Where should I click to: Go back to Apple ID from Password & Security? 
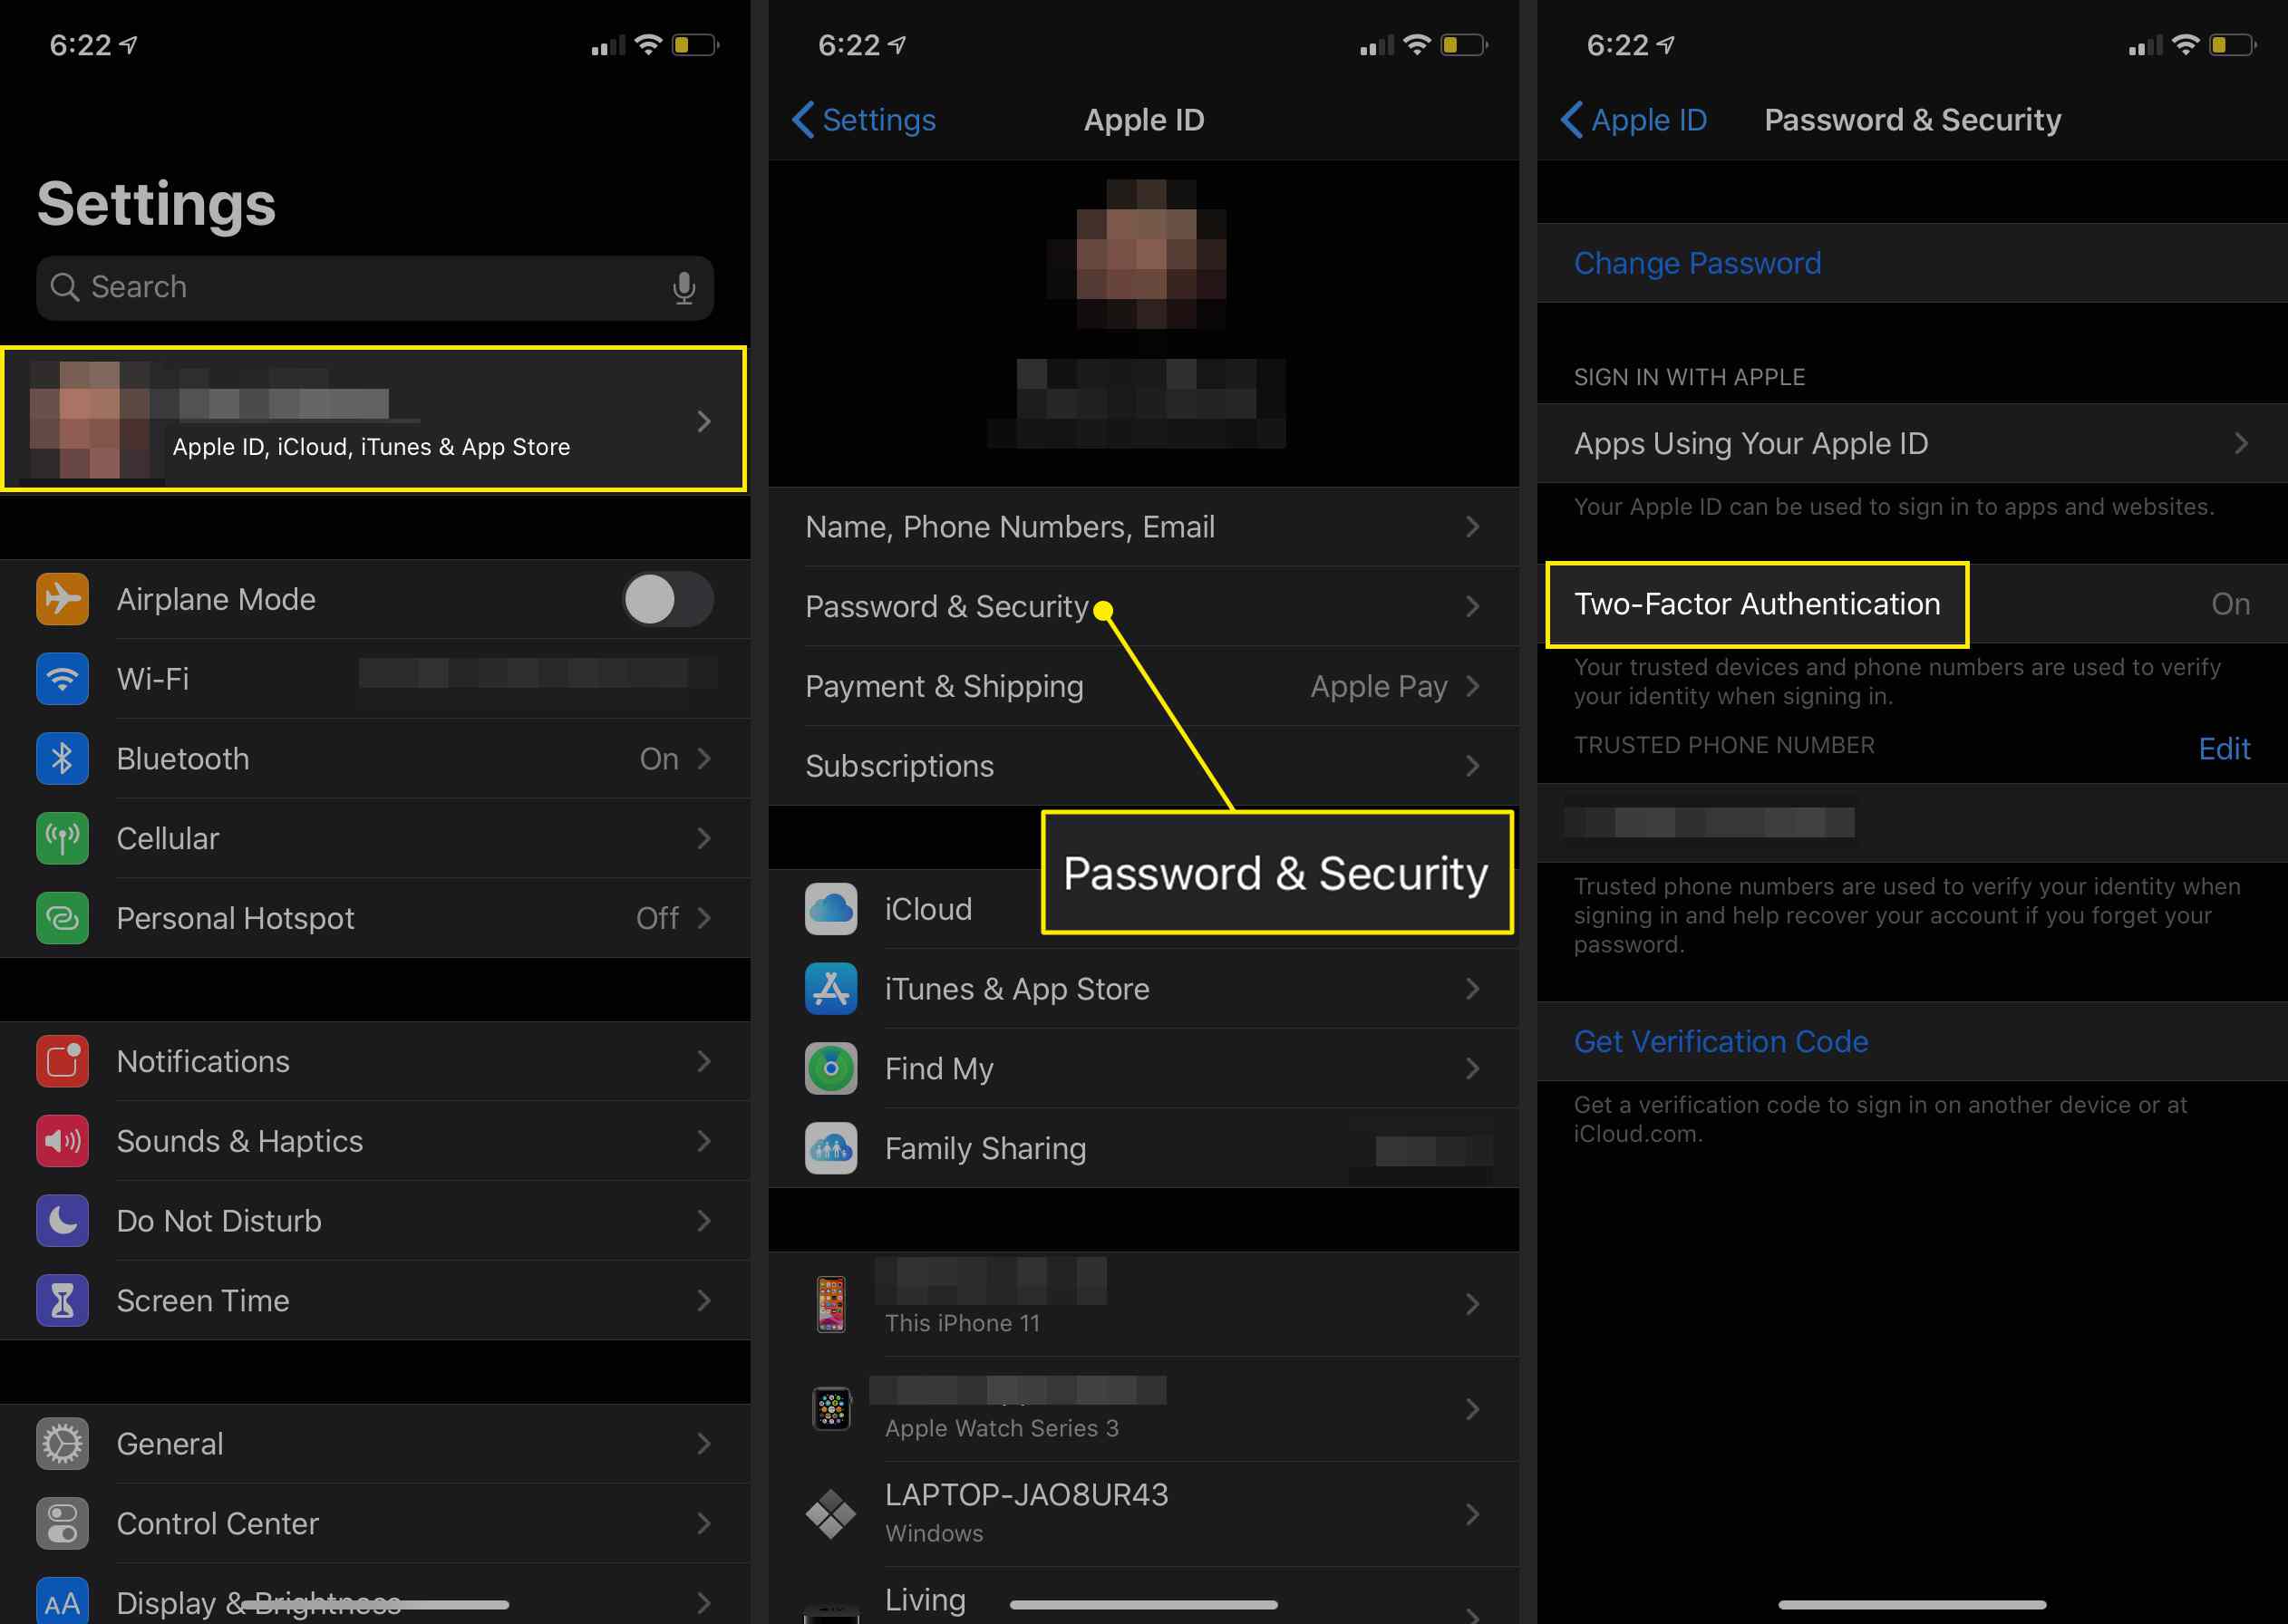click(x=1633, y=120)
